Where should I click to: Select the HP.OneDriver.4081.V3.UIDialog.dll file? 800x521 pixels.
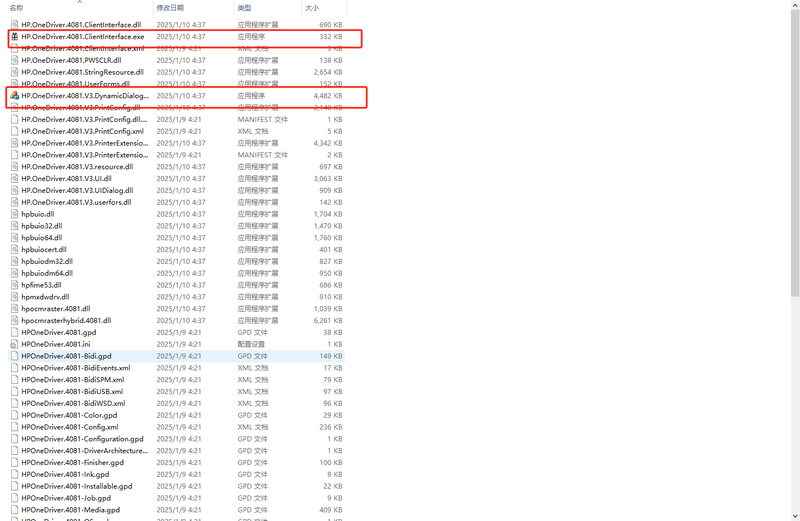tap(77, 190)
